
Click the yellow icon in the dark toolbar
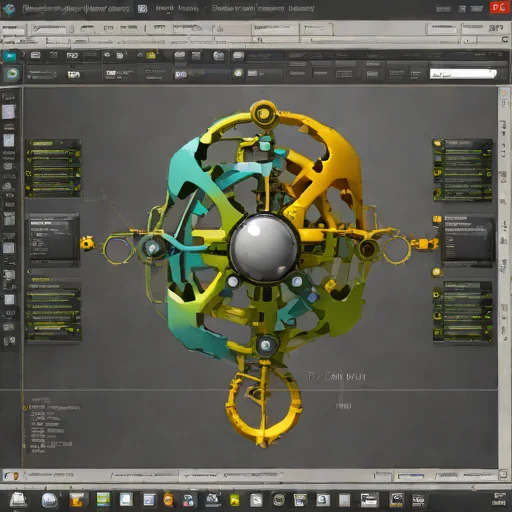[151, 55]
